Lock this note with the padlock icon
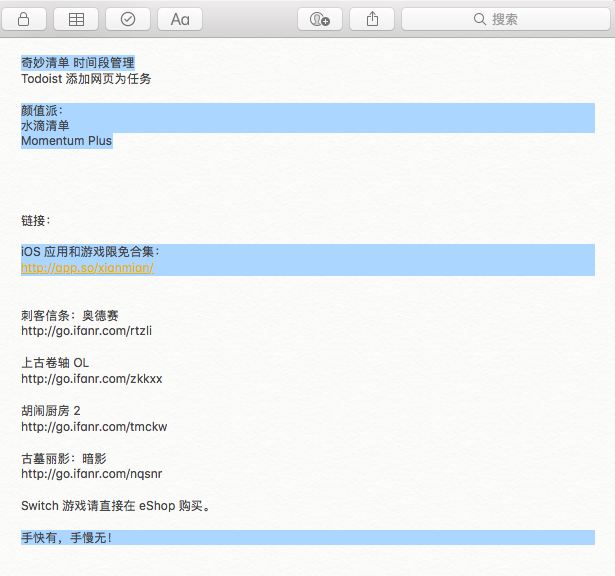 24,19
